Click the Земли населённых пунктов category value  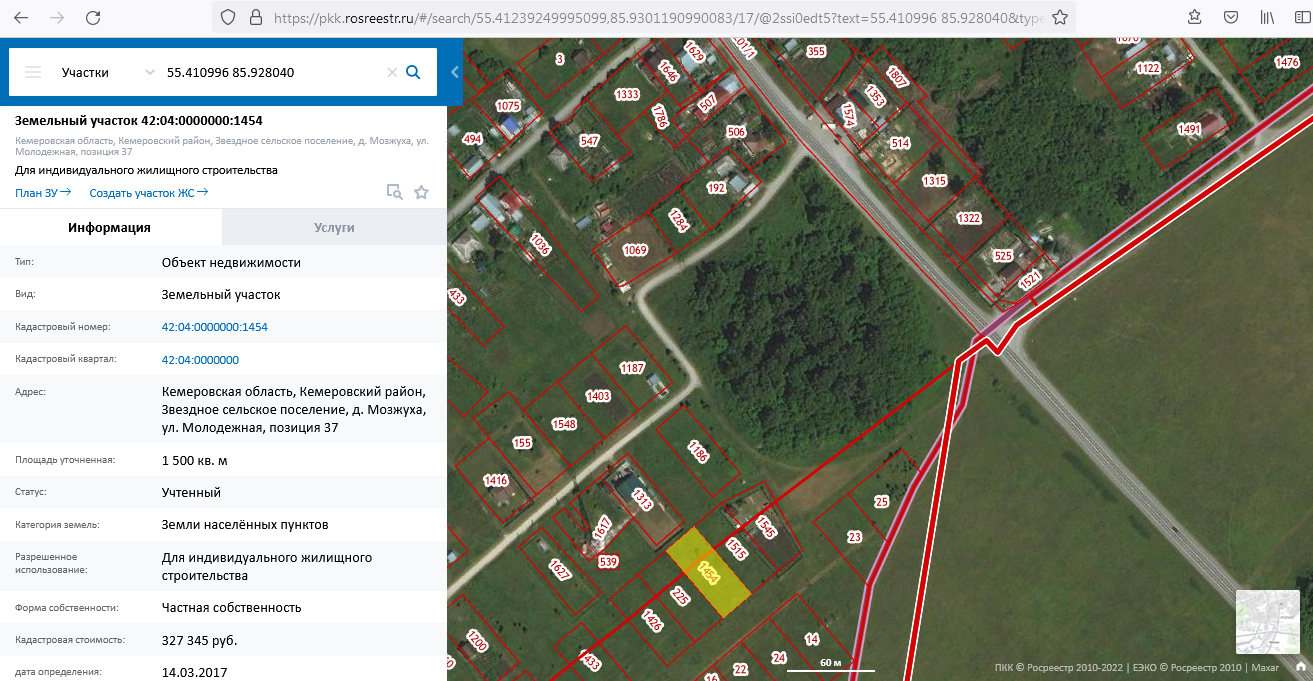(245, 524)
